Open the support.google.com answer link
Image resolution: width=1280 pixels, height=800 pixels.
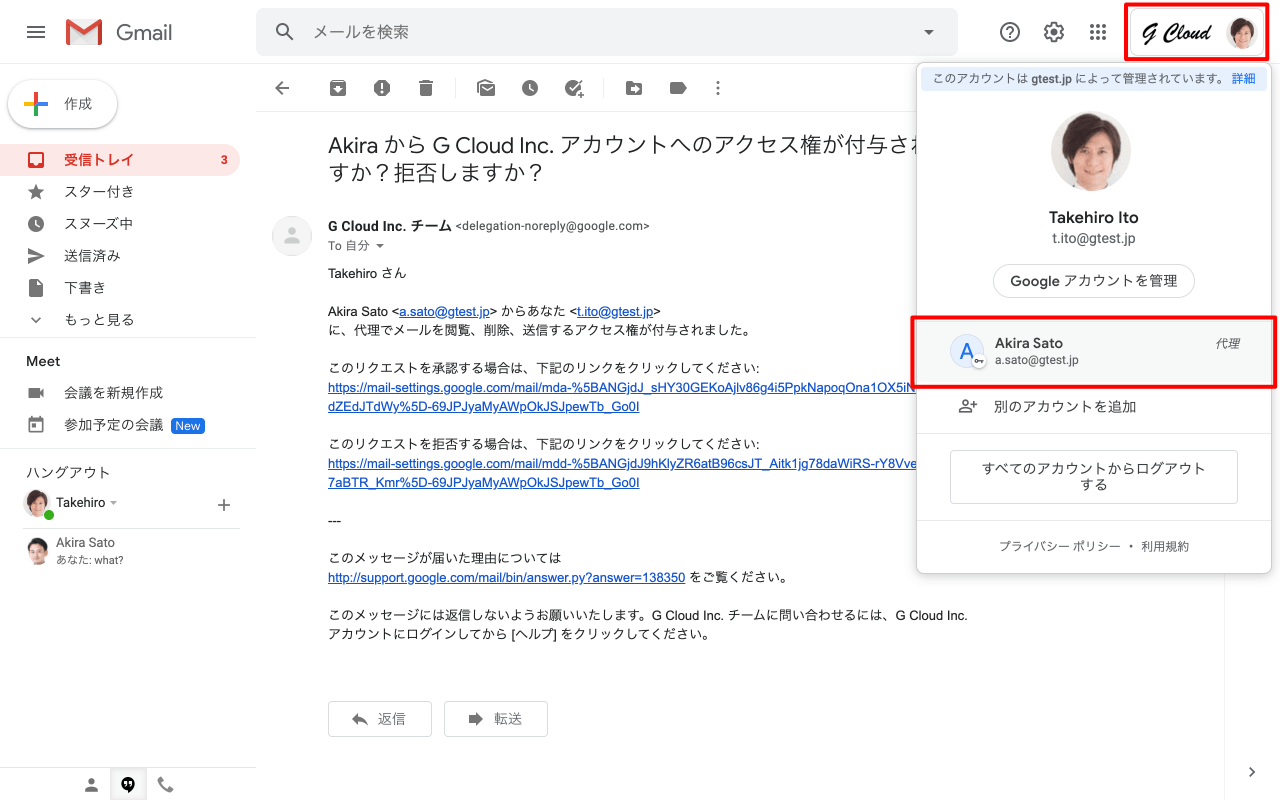(507, 577)
